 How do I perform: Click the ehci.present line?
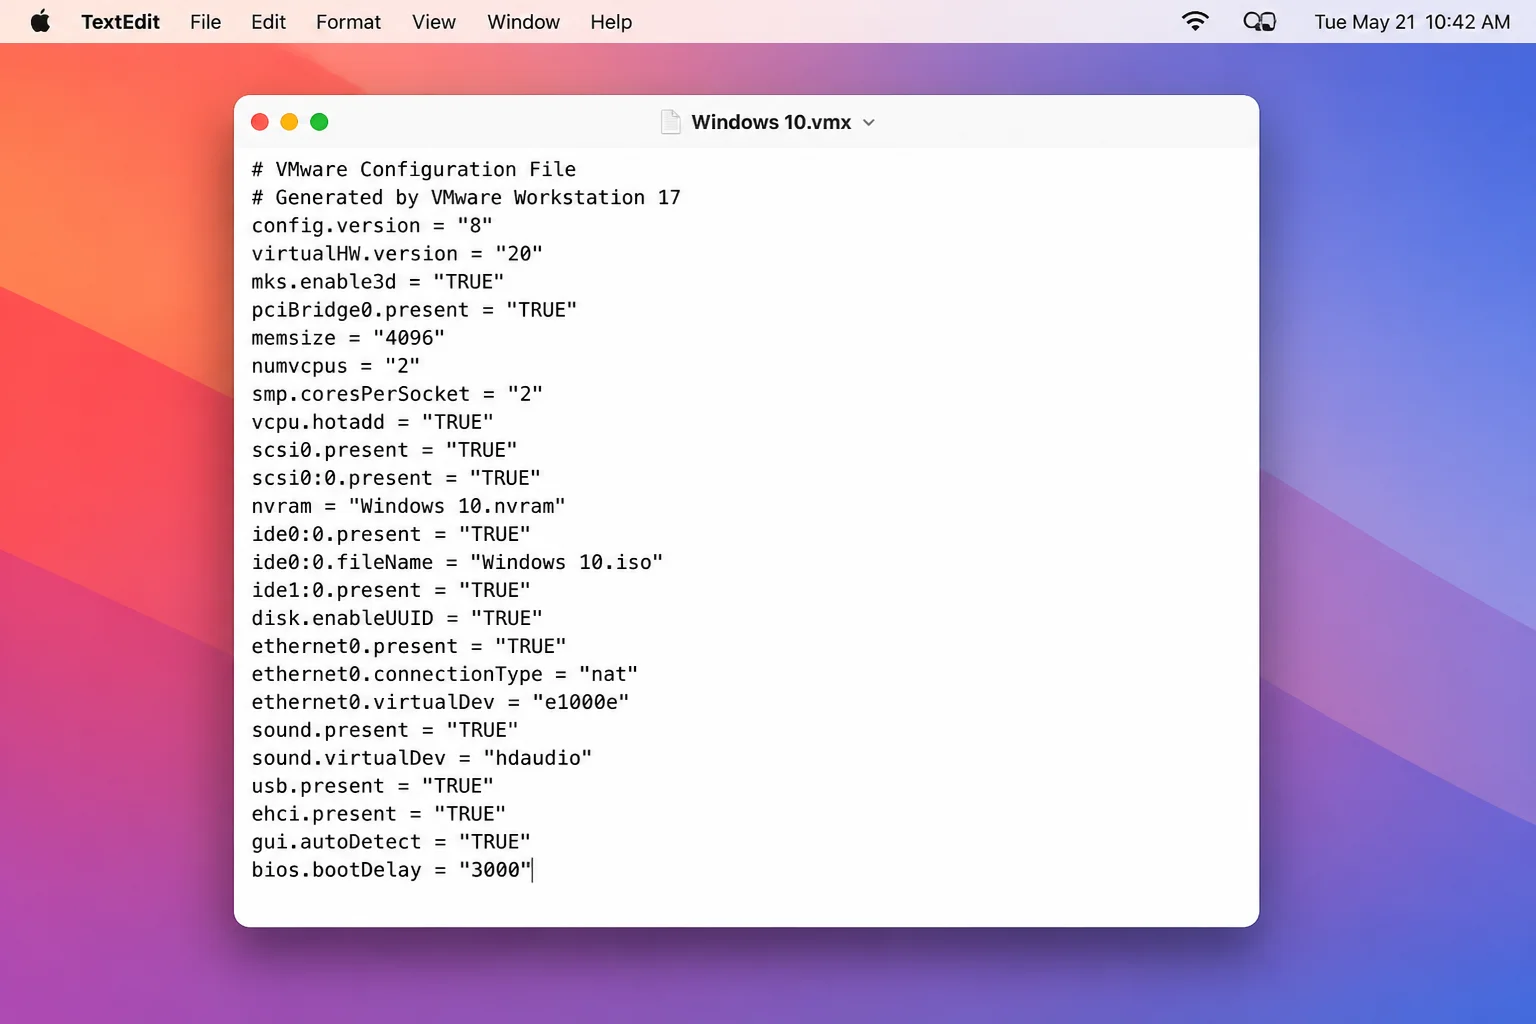pyautogui.click(x=378, y=813)
